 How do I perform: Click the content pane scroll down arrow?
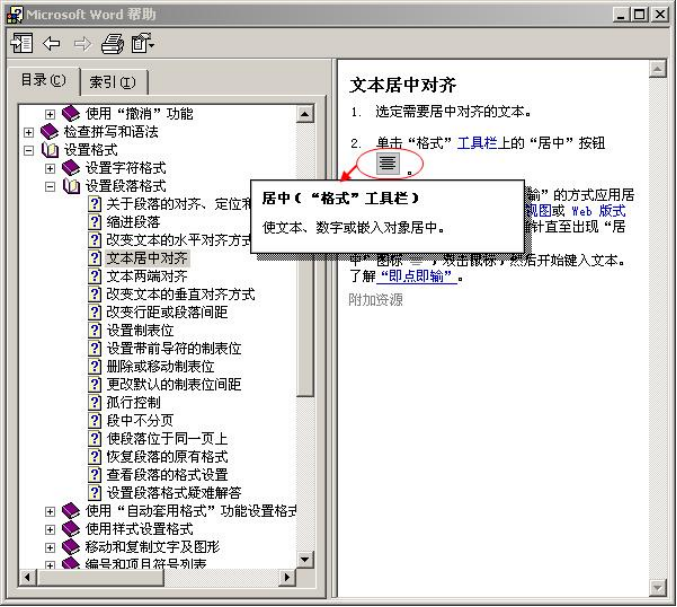(658, 588)
